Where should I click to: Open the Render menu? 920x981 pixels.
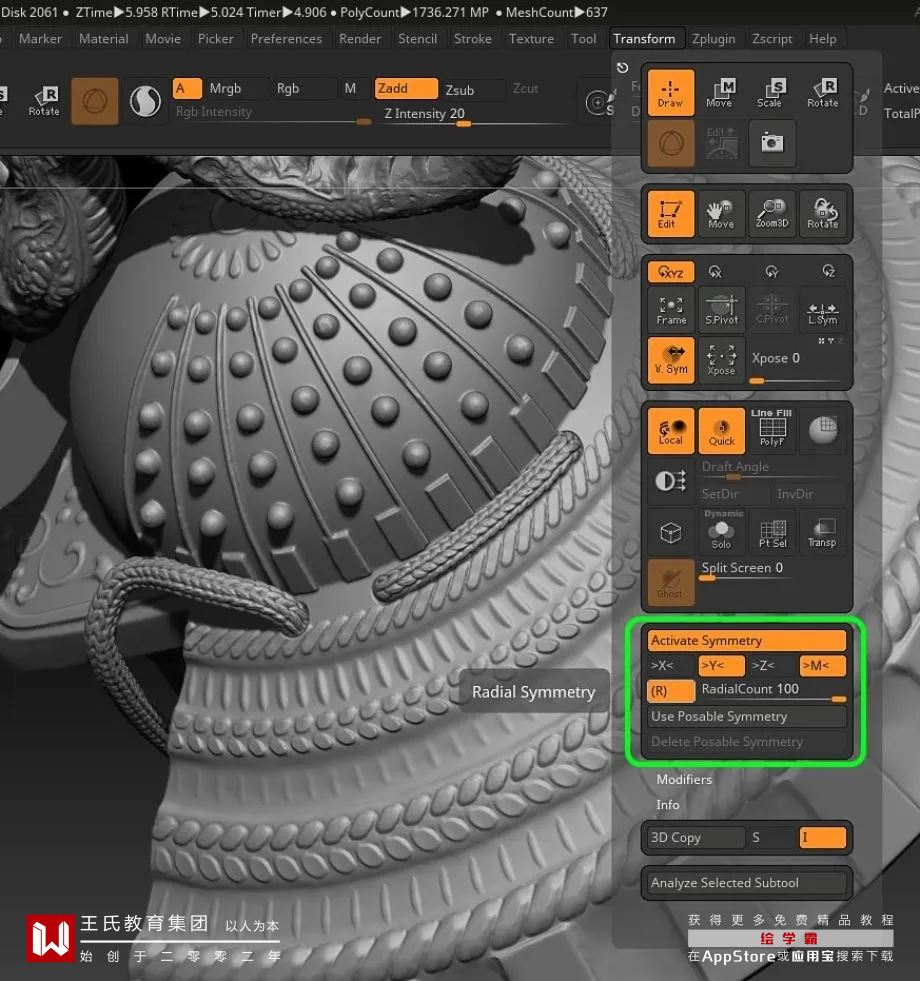[360, 39]
